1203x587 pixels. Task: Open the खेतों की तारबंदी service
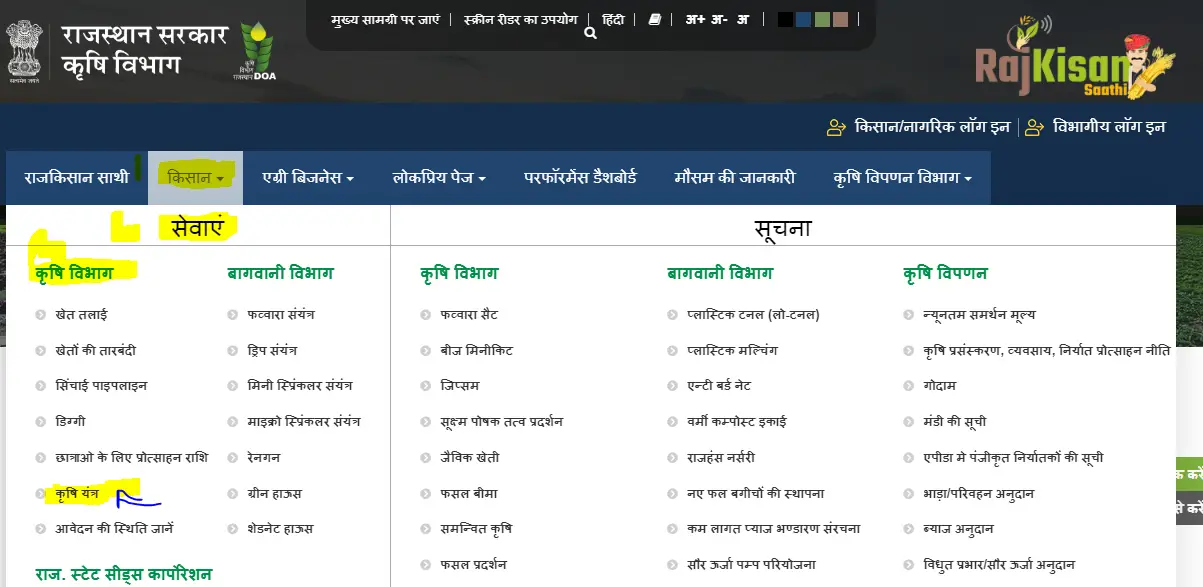pyautogui.click(x=96, y=351)
